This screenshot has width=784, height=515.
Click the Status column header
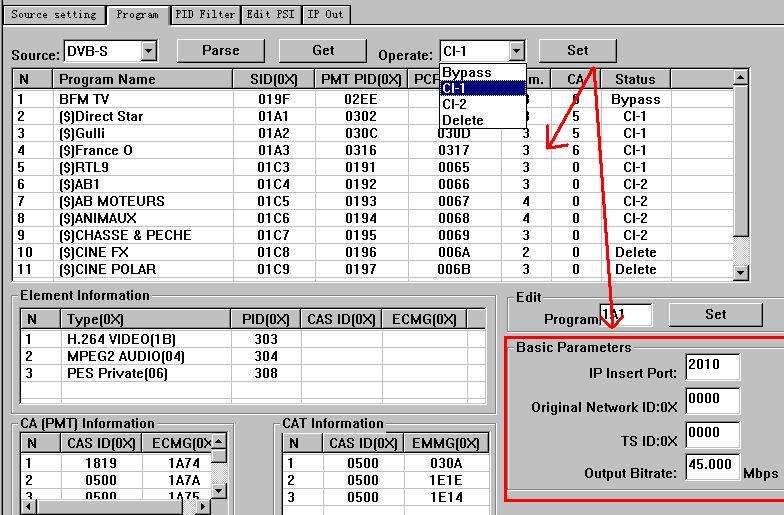tap(635, 79)
